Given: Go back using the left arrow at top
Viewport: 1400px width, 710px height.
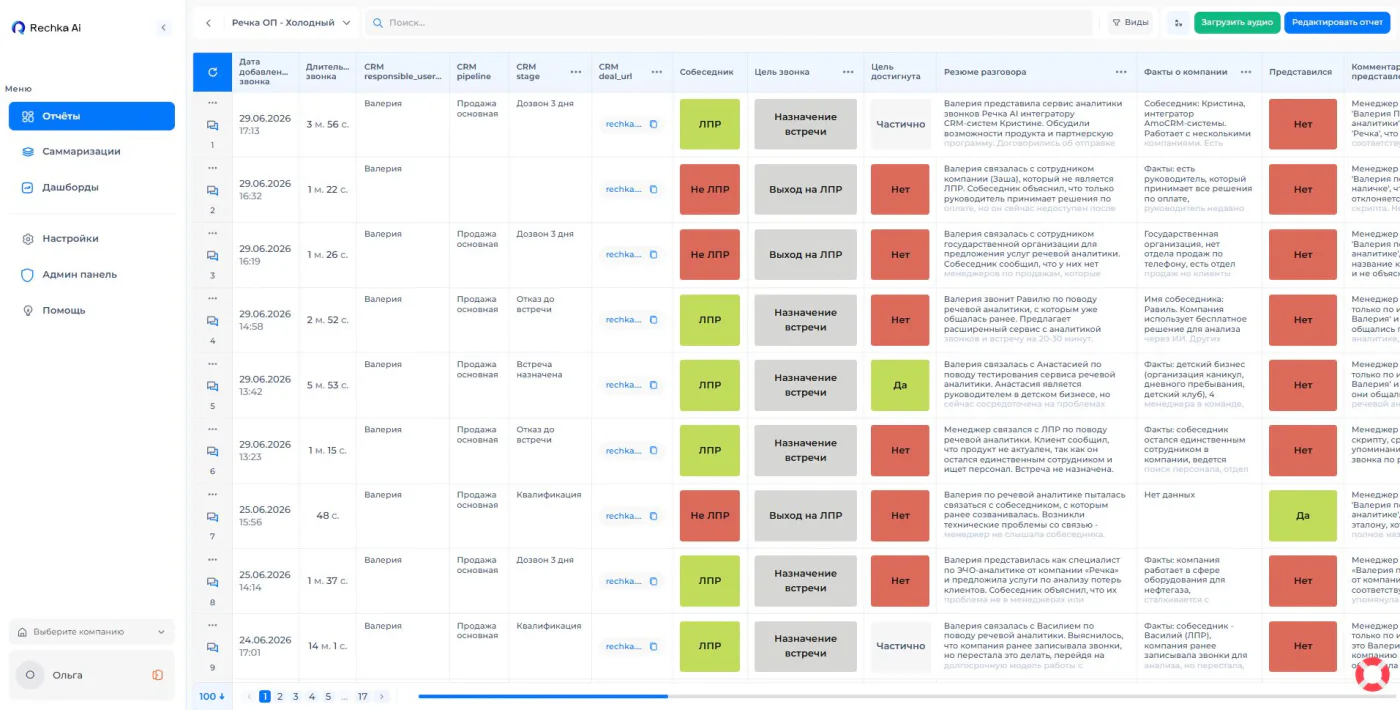Looking at the screenshot, I should [x=208, y=22].
